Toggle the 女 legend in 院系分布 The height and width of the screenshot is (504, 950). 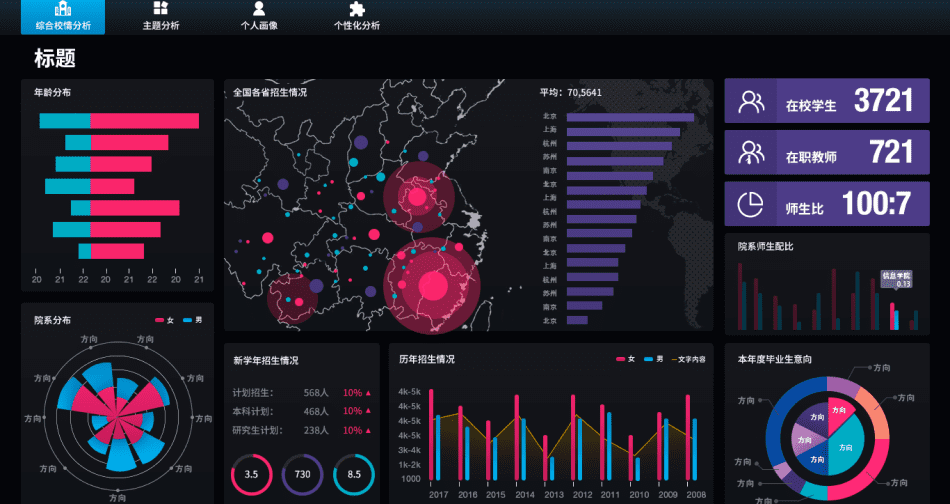(164, 320)
